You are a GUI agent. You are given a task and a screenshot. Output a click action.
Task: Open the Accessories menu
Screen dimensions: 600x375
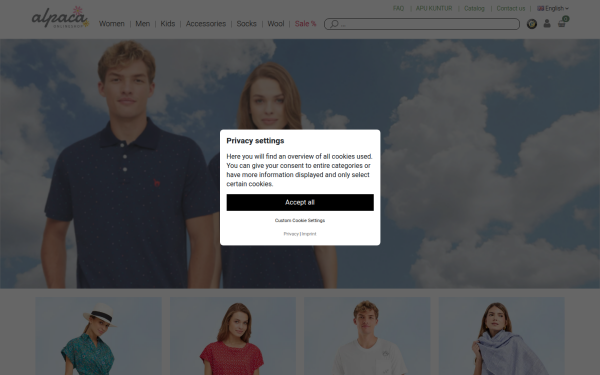[206, 24]
